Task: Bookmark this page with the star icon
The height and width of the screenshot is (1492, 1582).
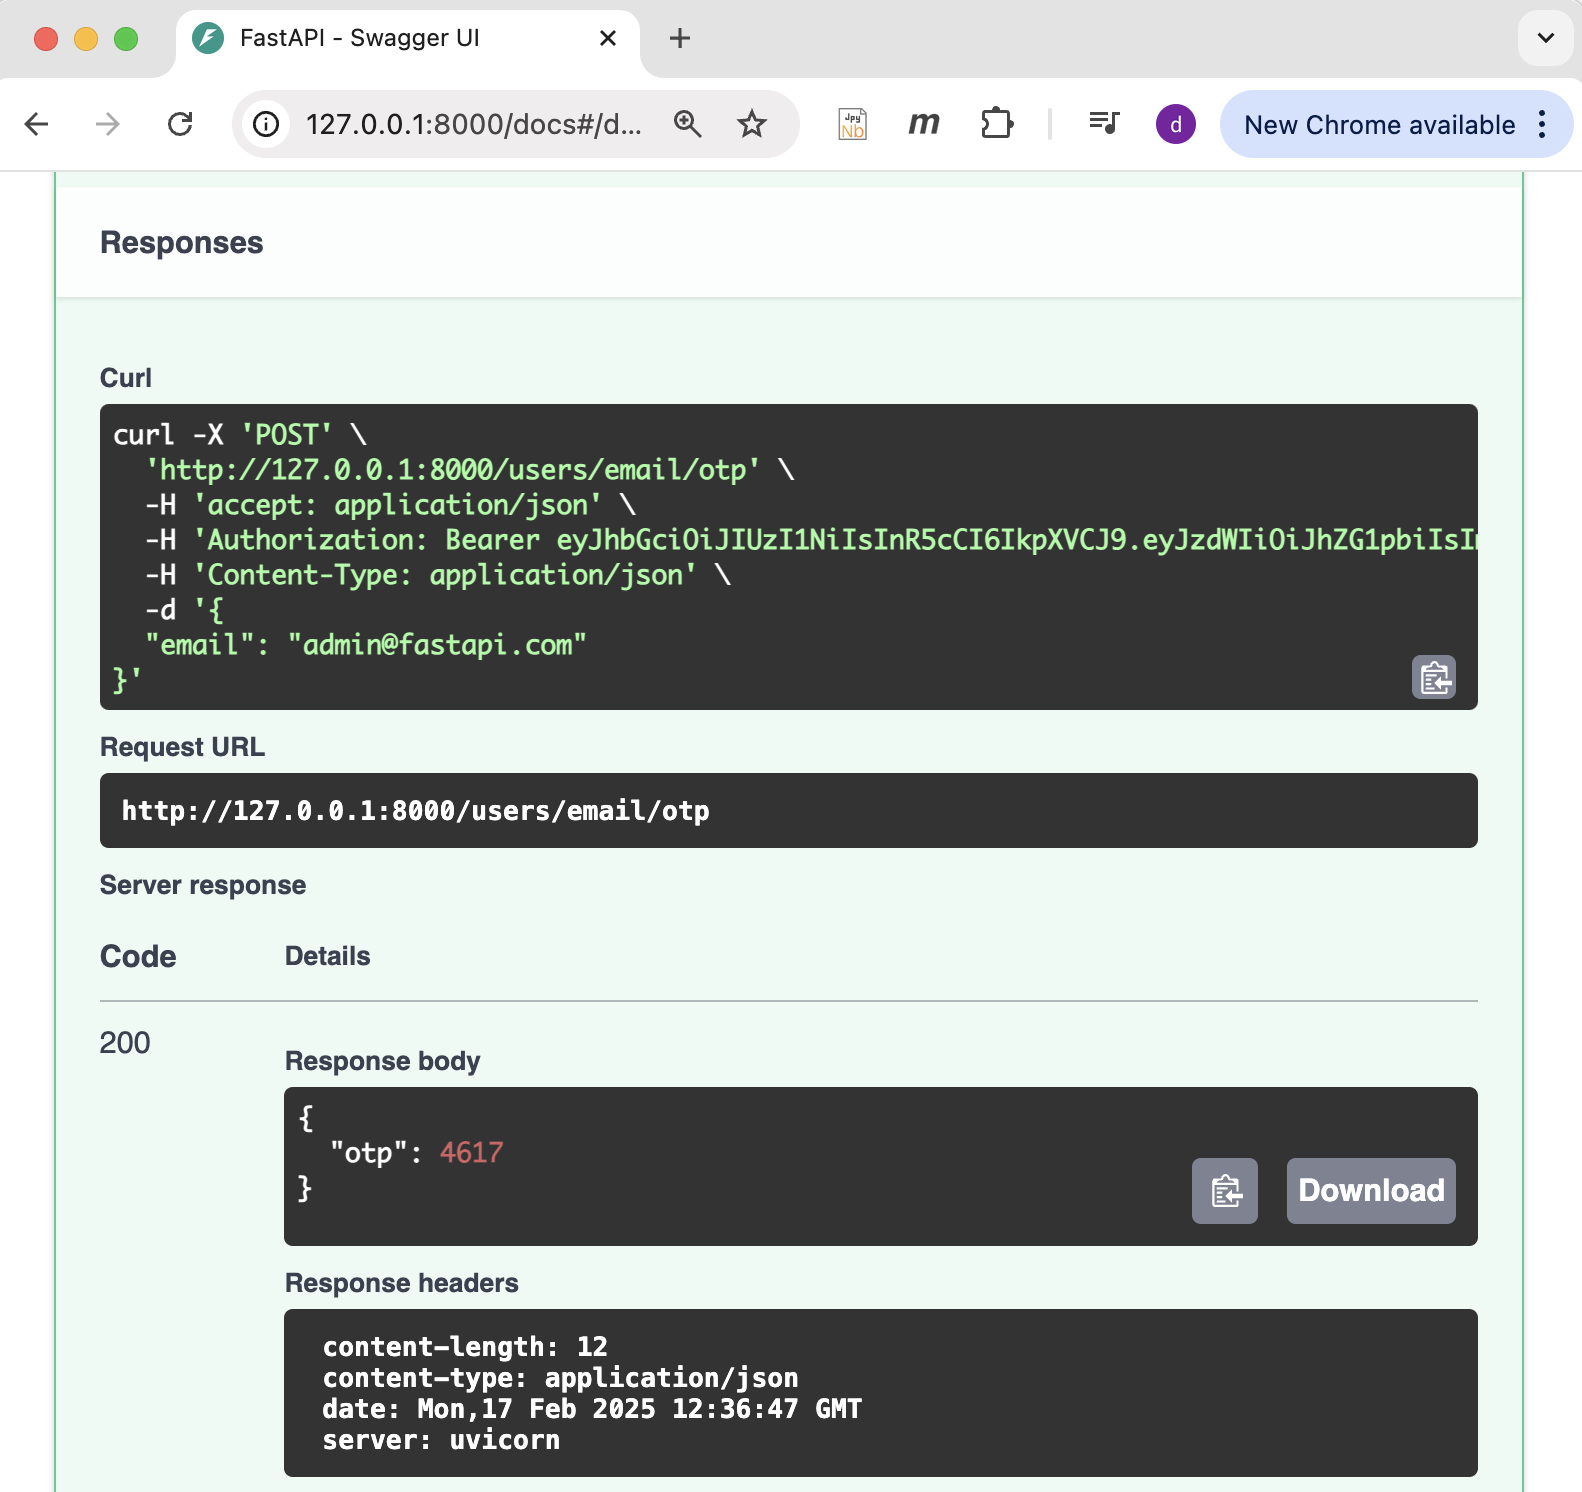Action: pos(752,124)
